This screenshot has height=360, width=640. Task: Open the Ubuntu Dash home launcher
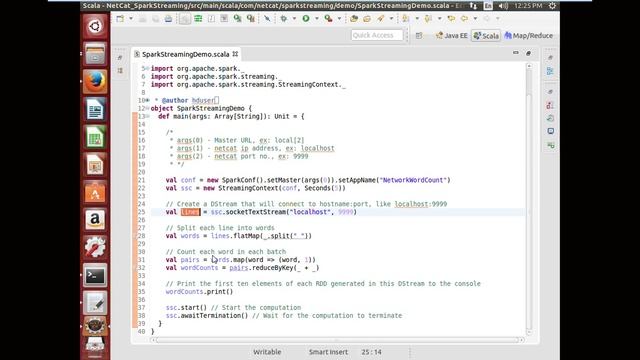tap(95, 26)
